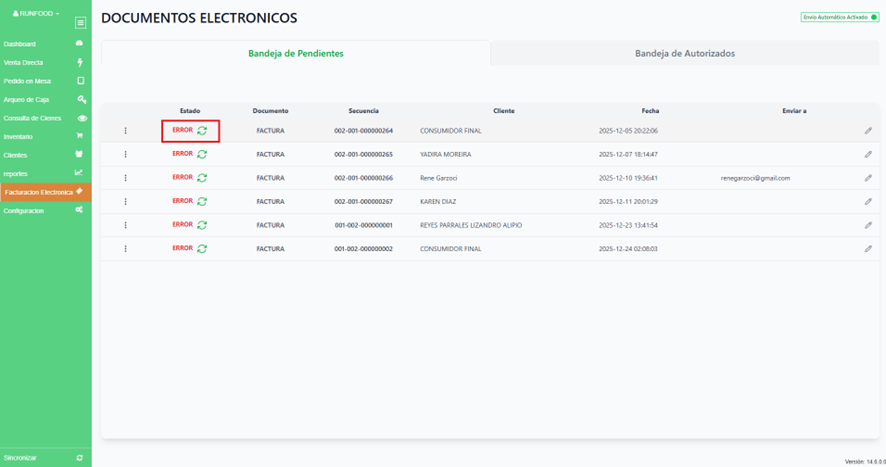Edit email for YADIRA MOREIRA pencil icon
The height and width of the screenshot is (467, 886).
[868, 154]
